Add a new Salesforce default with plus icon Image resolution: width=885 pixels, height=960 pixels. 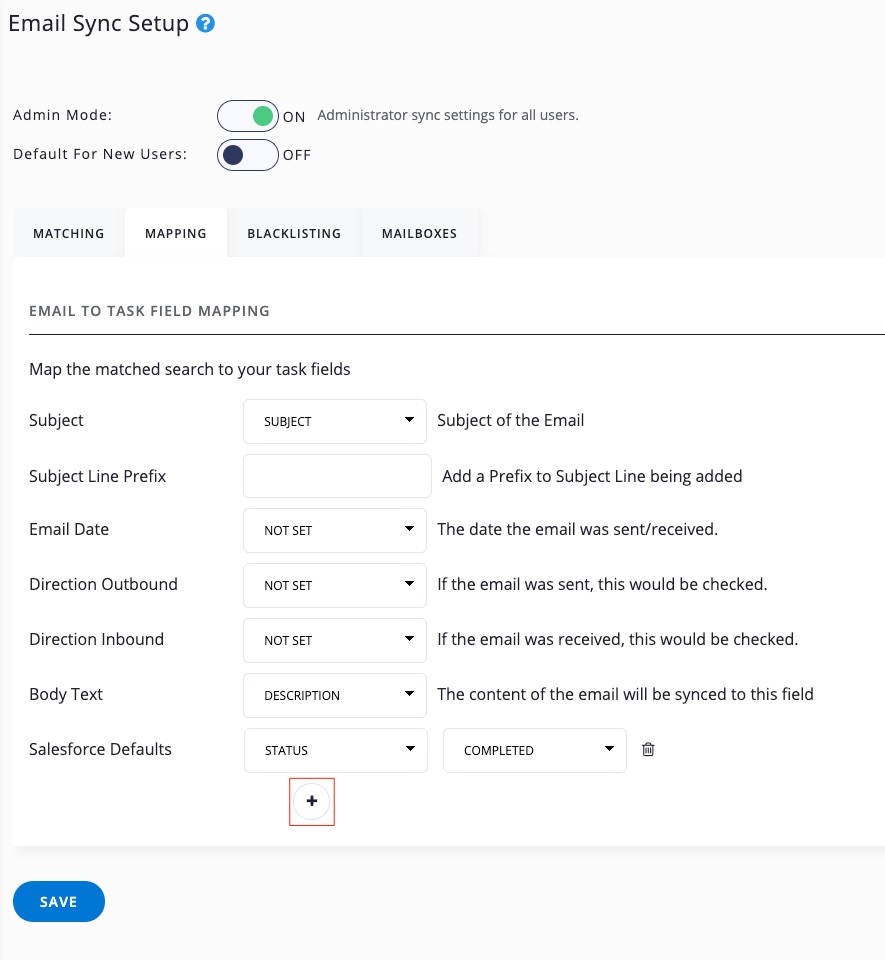pyautogui.click(x=312, y=801)
